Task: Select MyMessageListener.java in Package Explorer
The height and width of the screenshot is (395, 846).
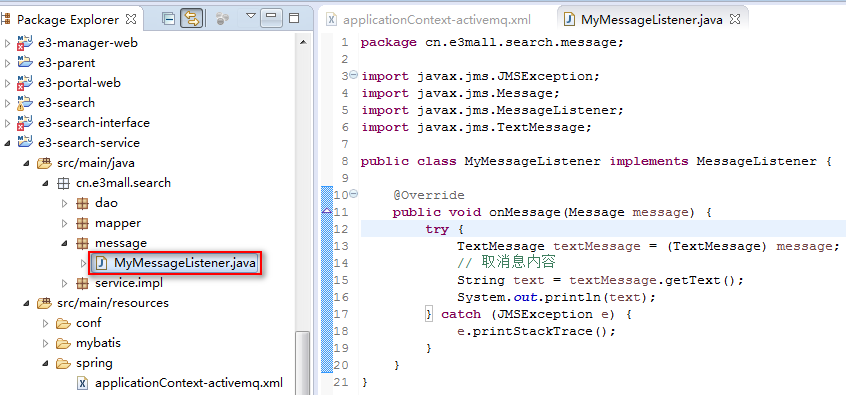Action: pyautogui.click(x=175, y=263)
